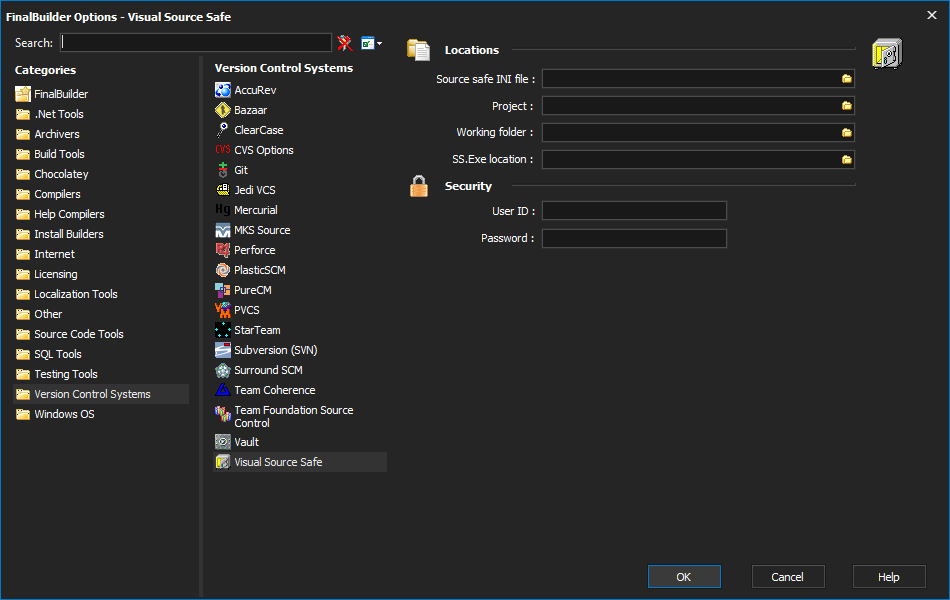Close the FinalBuilder Options dialog
Viewport: 950px width, 600px height.
pos(932,15)
